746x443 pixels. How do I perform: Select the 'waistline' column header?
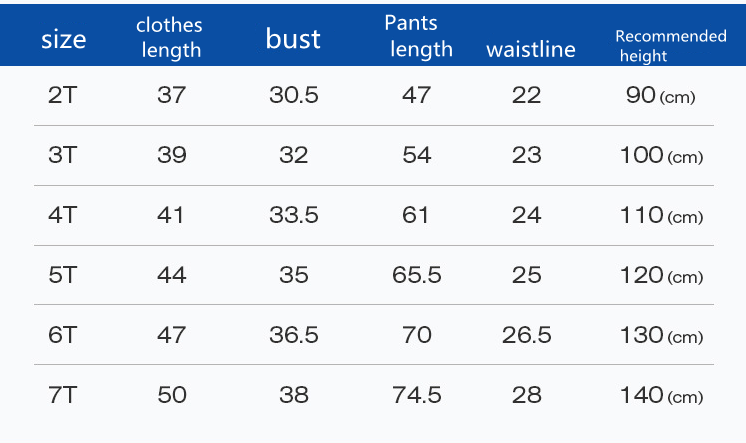530,49
